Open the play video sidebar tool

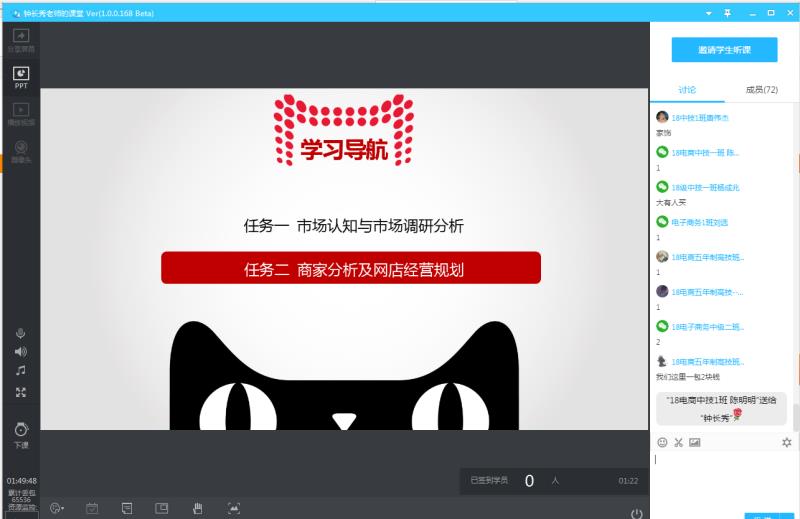(21, 114)
